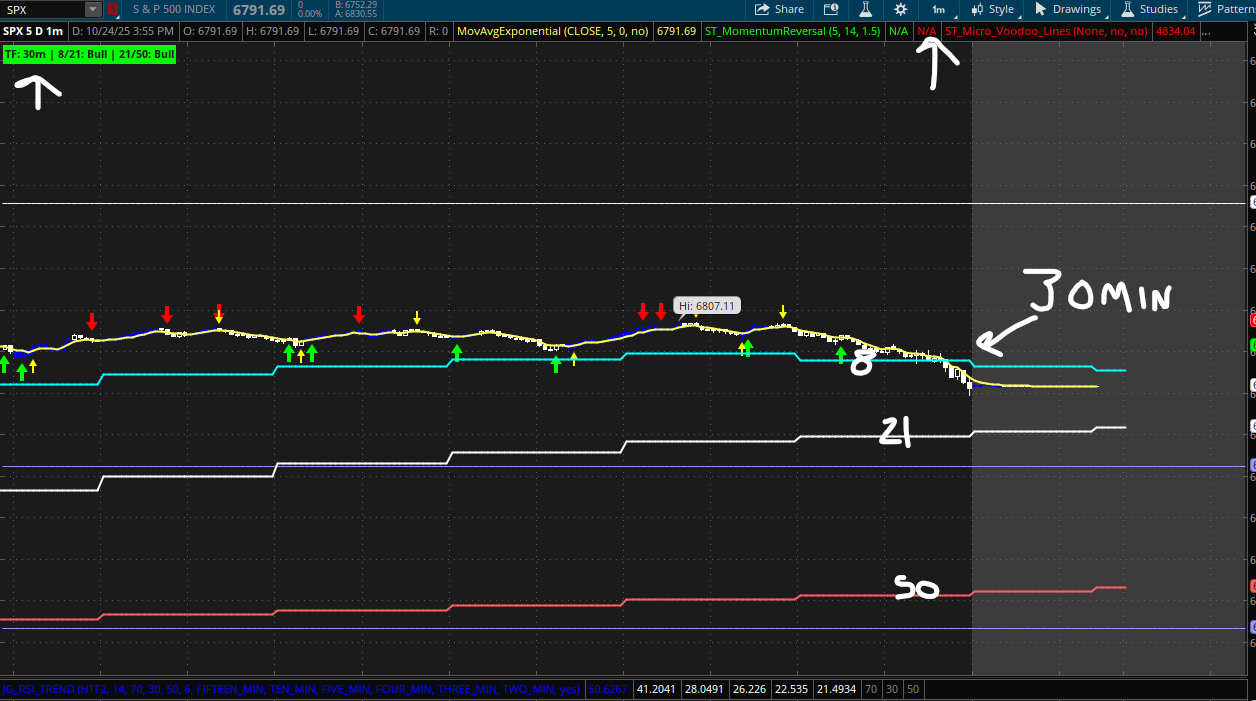Click the ST_Micro_Voodoo_Lines study label
Screen dimensions: 1256x701
(x=1046, y=31)
